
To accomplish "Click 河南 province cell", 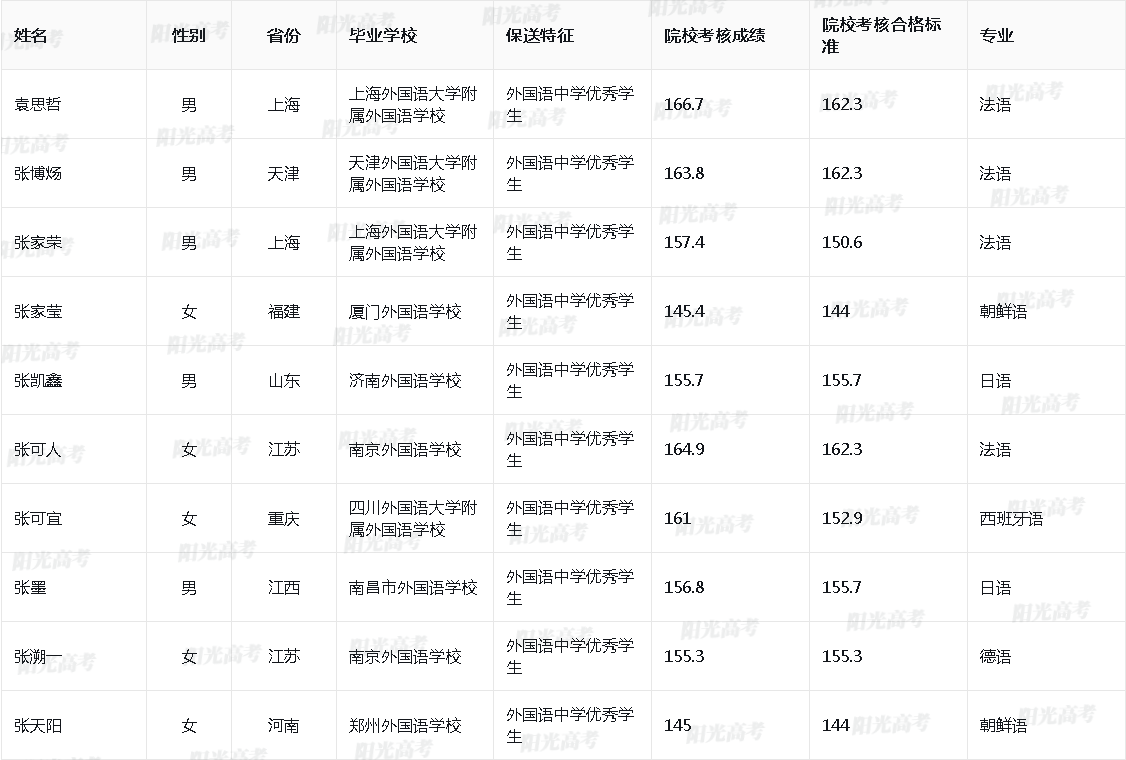I will pos(283,725).
